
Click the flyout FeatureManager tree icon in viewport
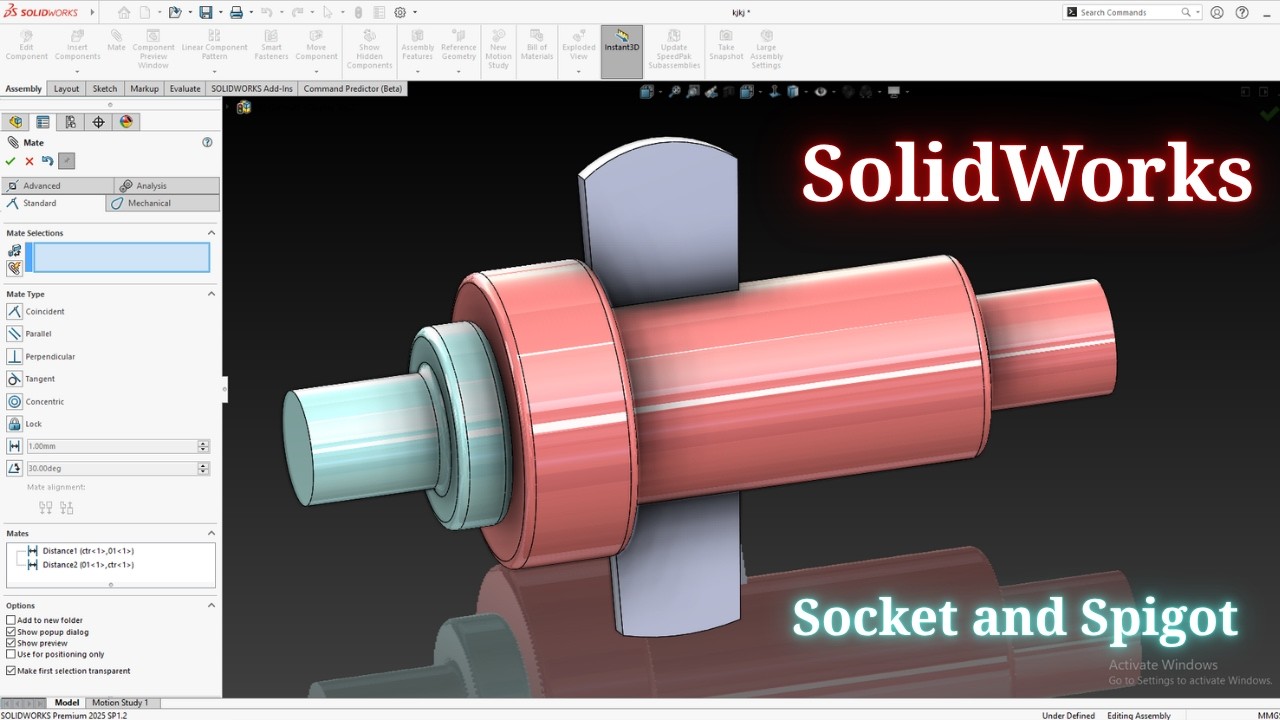(x=243, y=107)
